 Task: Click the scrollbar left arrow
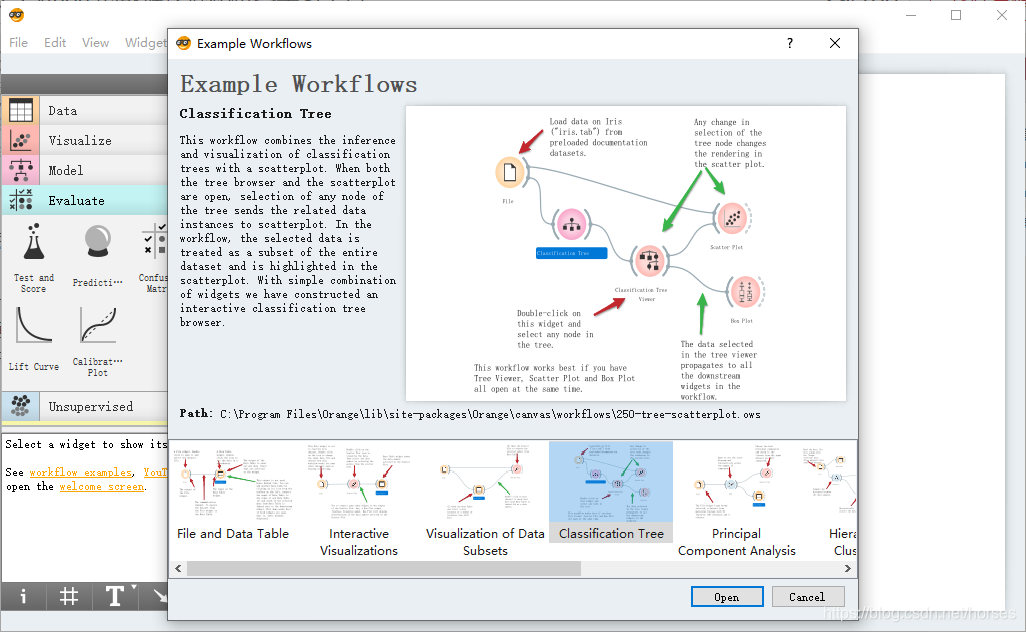click(x=178, y=569)
